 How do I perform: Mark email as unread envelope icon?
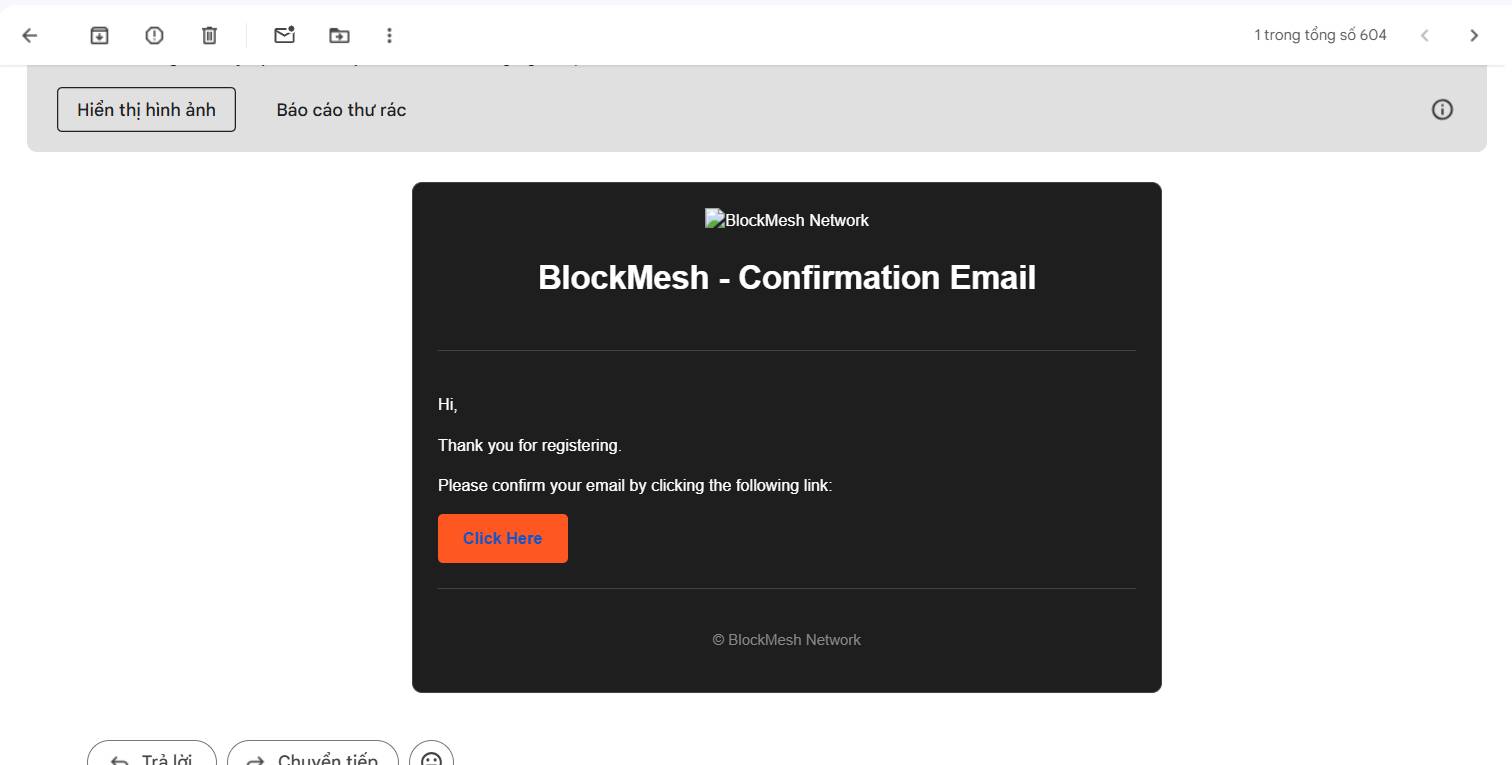pyautogui.click(x=285, y=36)
